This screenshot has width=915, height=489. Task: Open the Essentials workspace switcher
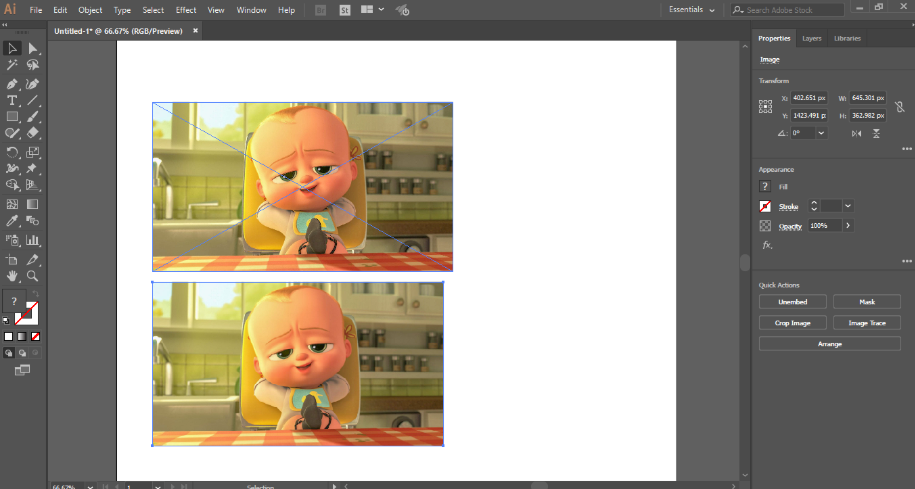point(692,10)
